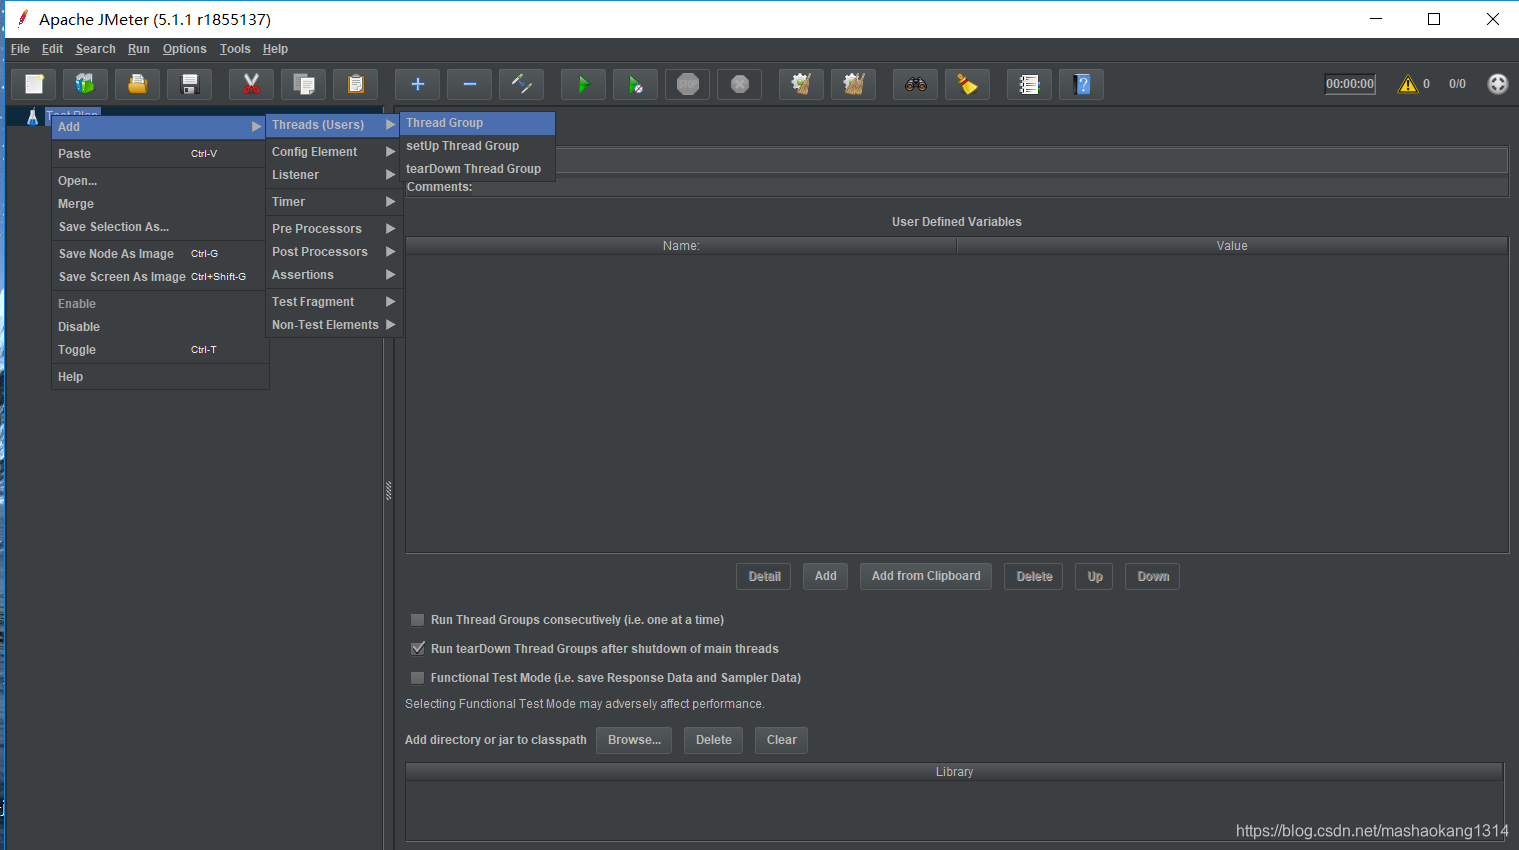Image resolution: width=1519 pixels, height=850 pixels.
Task: Click the Collapse All minus icon
Action: tap(469, 84)
